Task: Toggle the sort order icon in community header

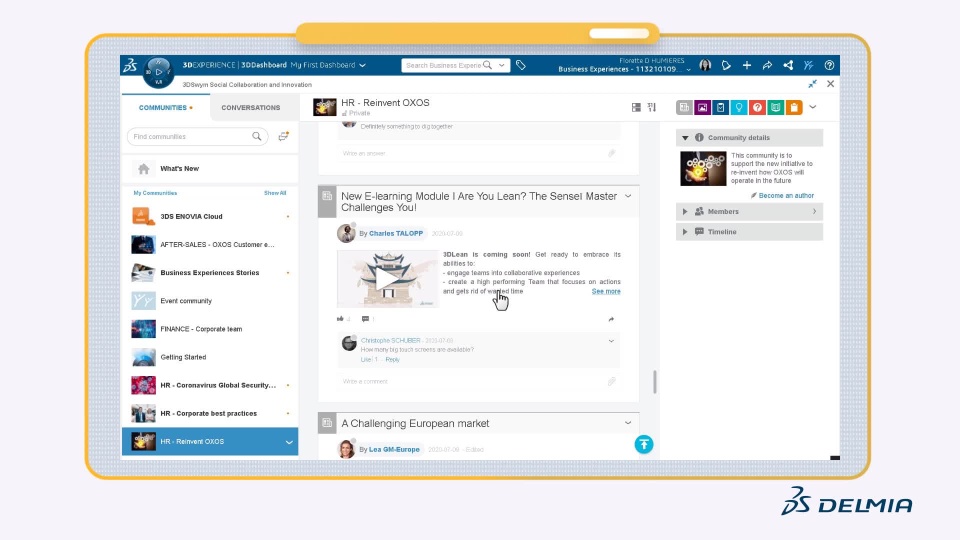Action: pos(652,107)
